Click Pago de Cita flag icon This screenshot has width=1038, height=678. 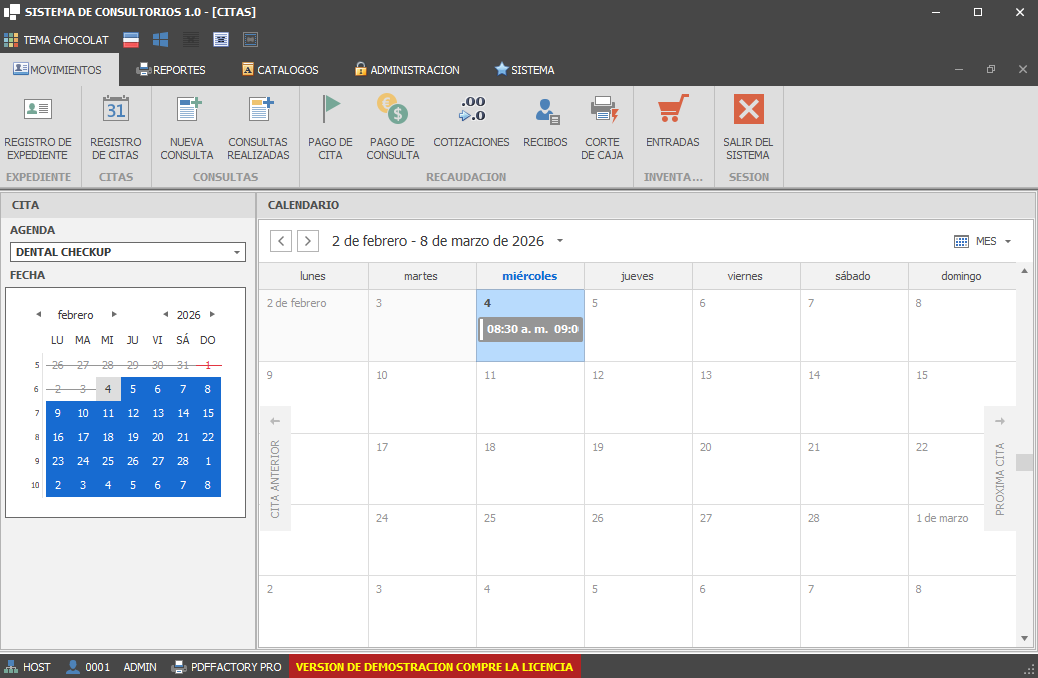click(330, 108)
